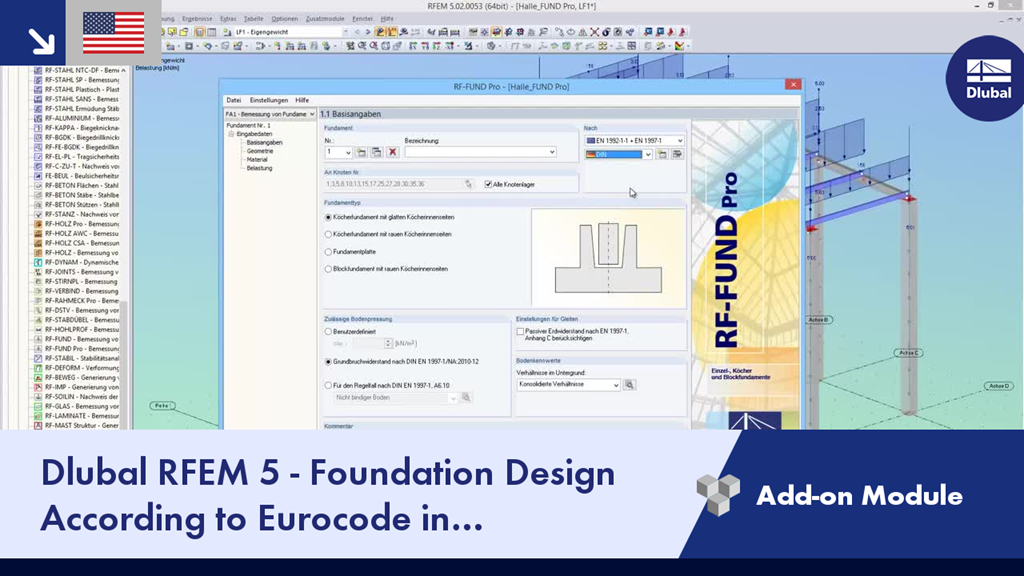Click the RF-HOLZ Pro module icon

pyautogui.click(x=38, y=224)
